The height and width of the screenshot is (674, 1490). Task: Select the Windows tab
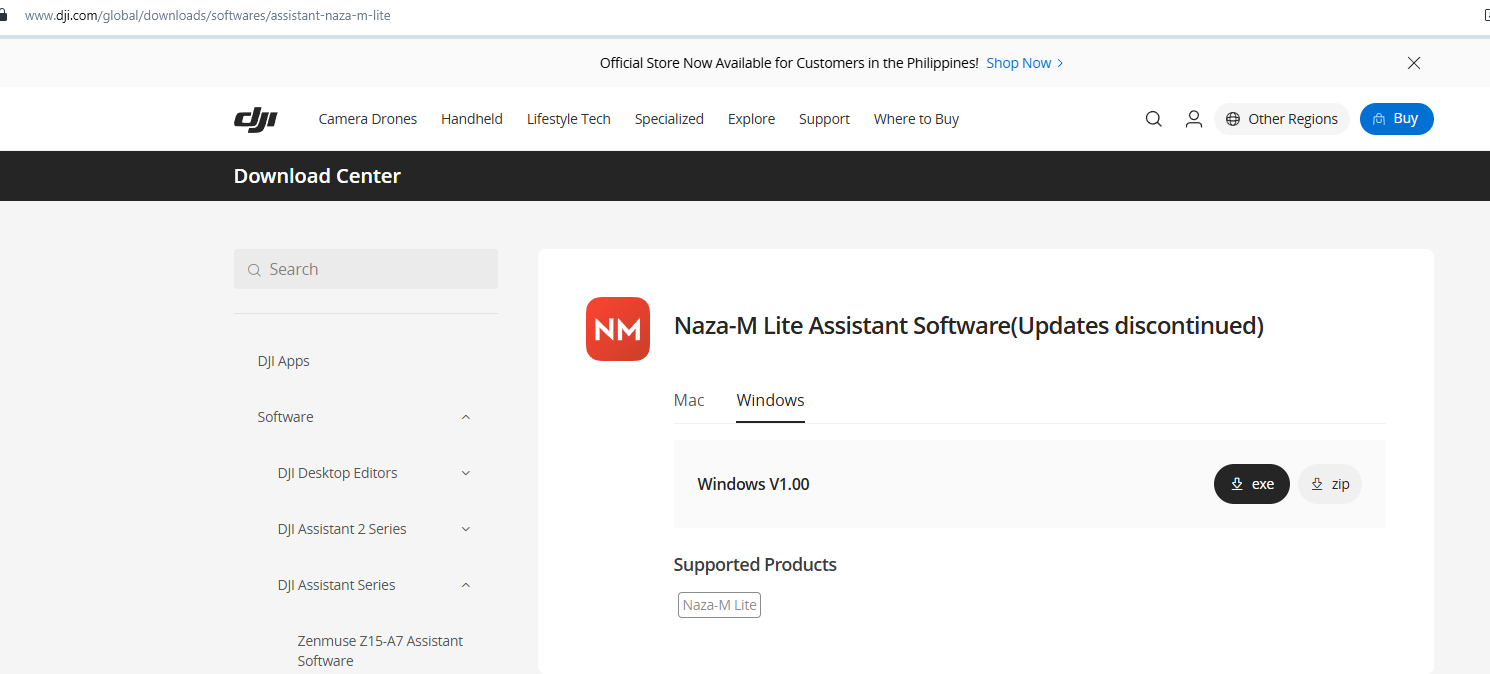(770, 400)
